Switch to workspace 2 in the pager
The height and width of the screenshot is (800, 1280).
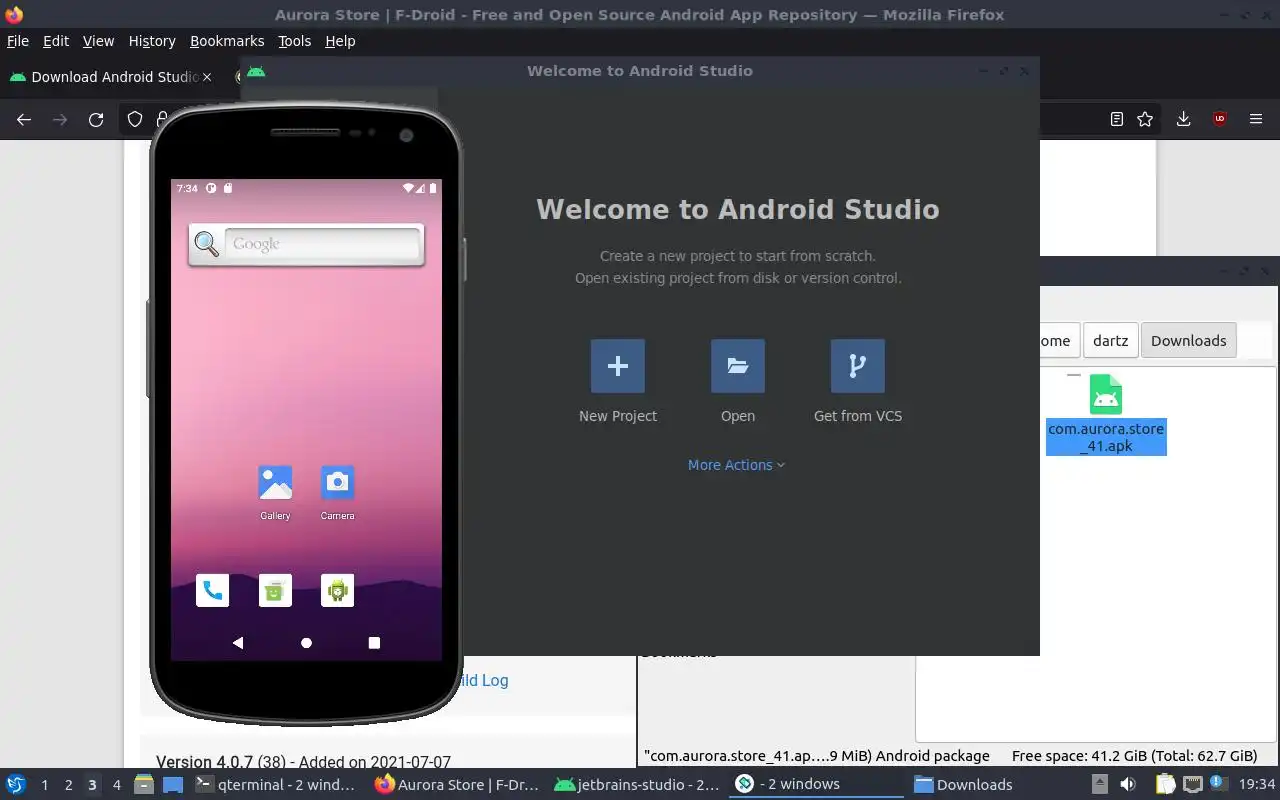point(68,785)
